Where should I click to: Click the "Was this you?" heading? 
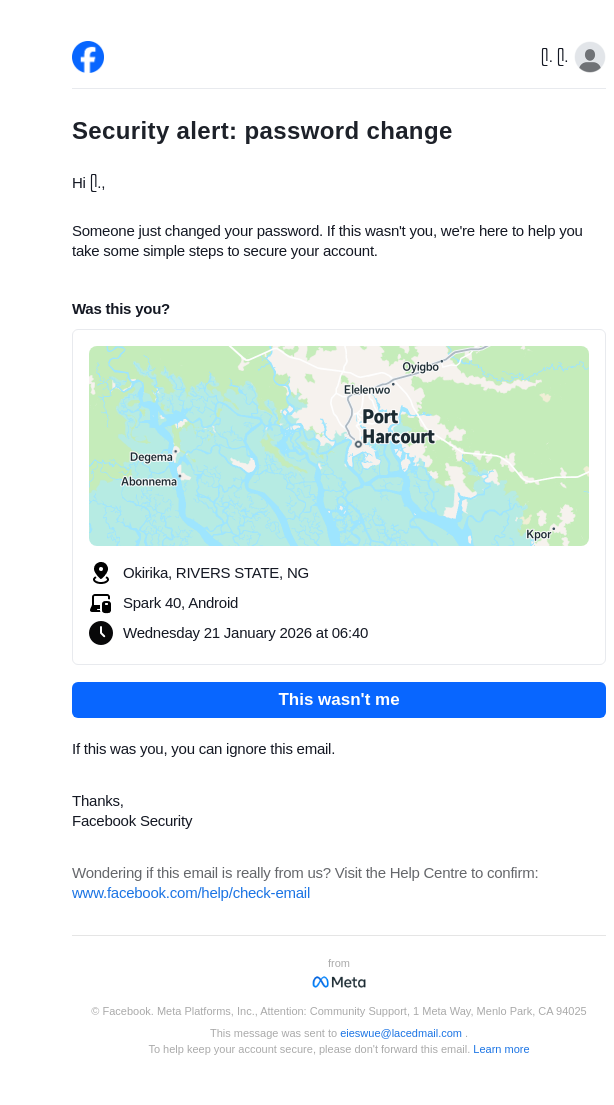pyautogui.click(x=121, y=309)
